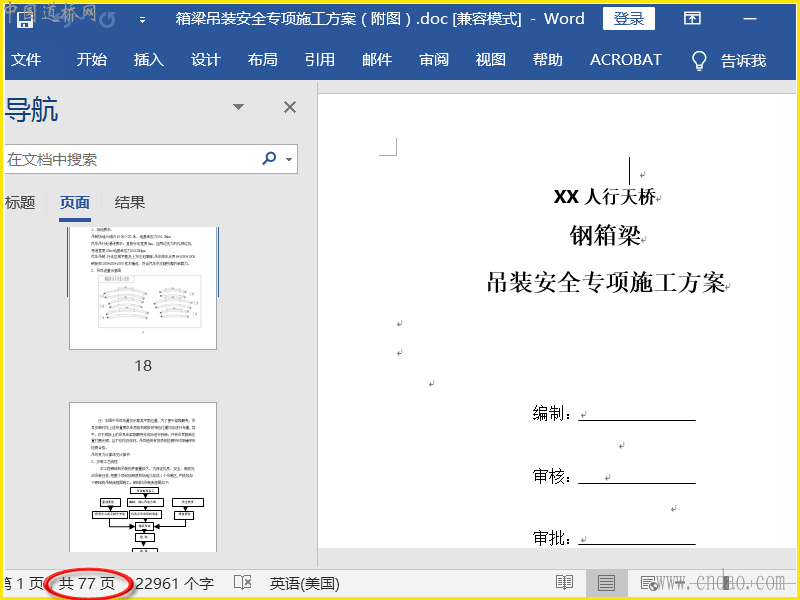Screen dimensions: 800x600
Task: Click the 共 77 页 page count in status bar
Action: click(x=87, y=583)
